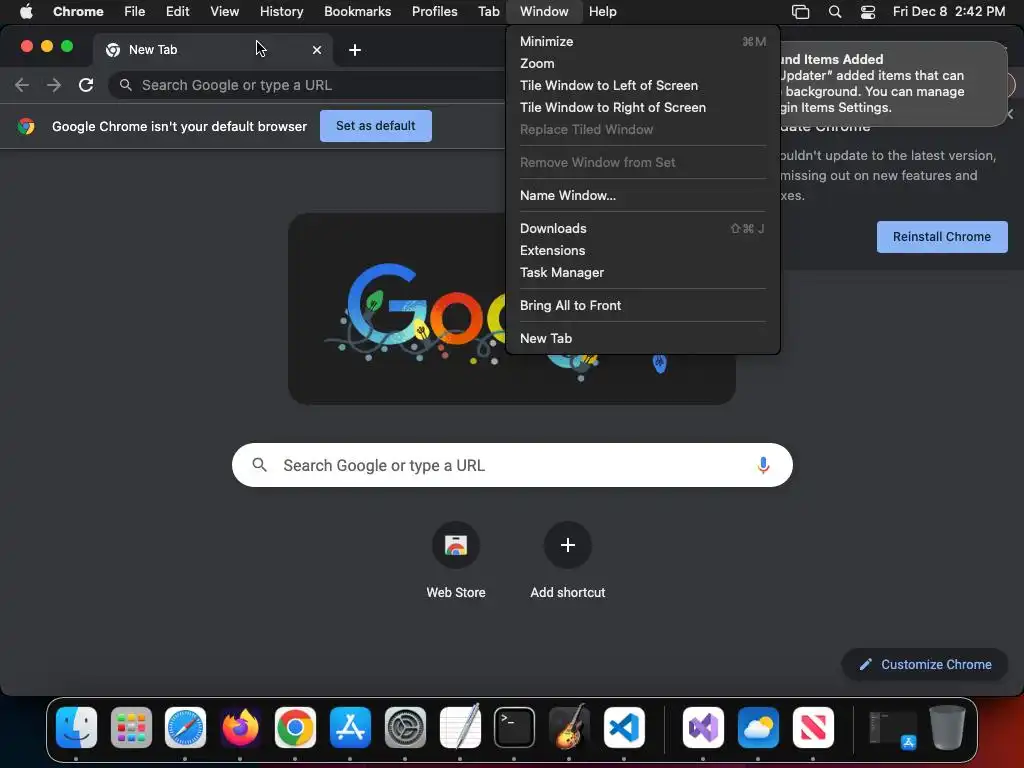The height and width of the screenshot is (768, 1024).
Task: Click the reload page icon
Action: [86, 85]
